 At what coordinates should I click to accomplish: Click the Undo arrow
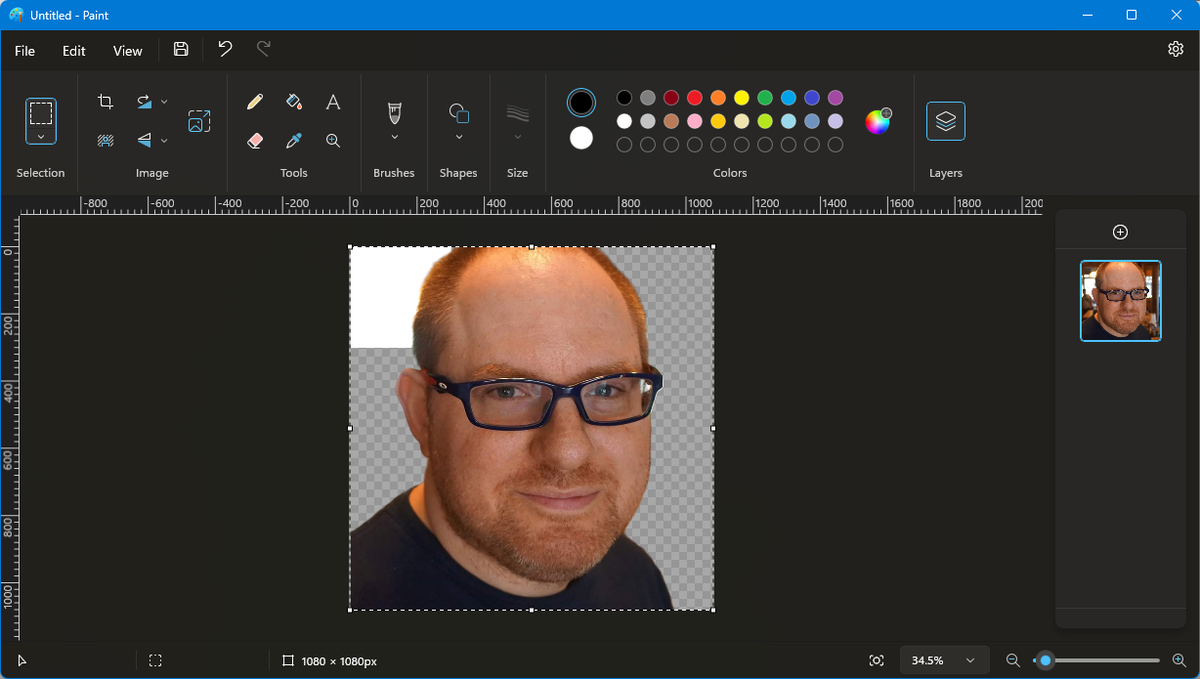click(225, 48)
